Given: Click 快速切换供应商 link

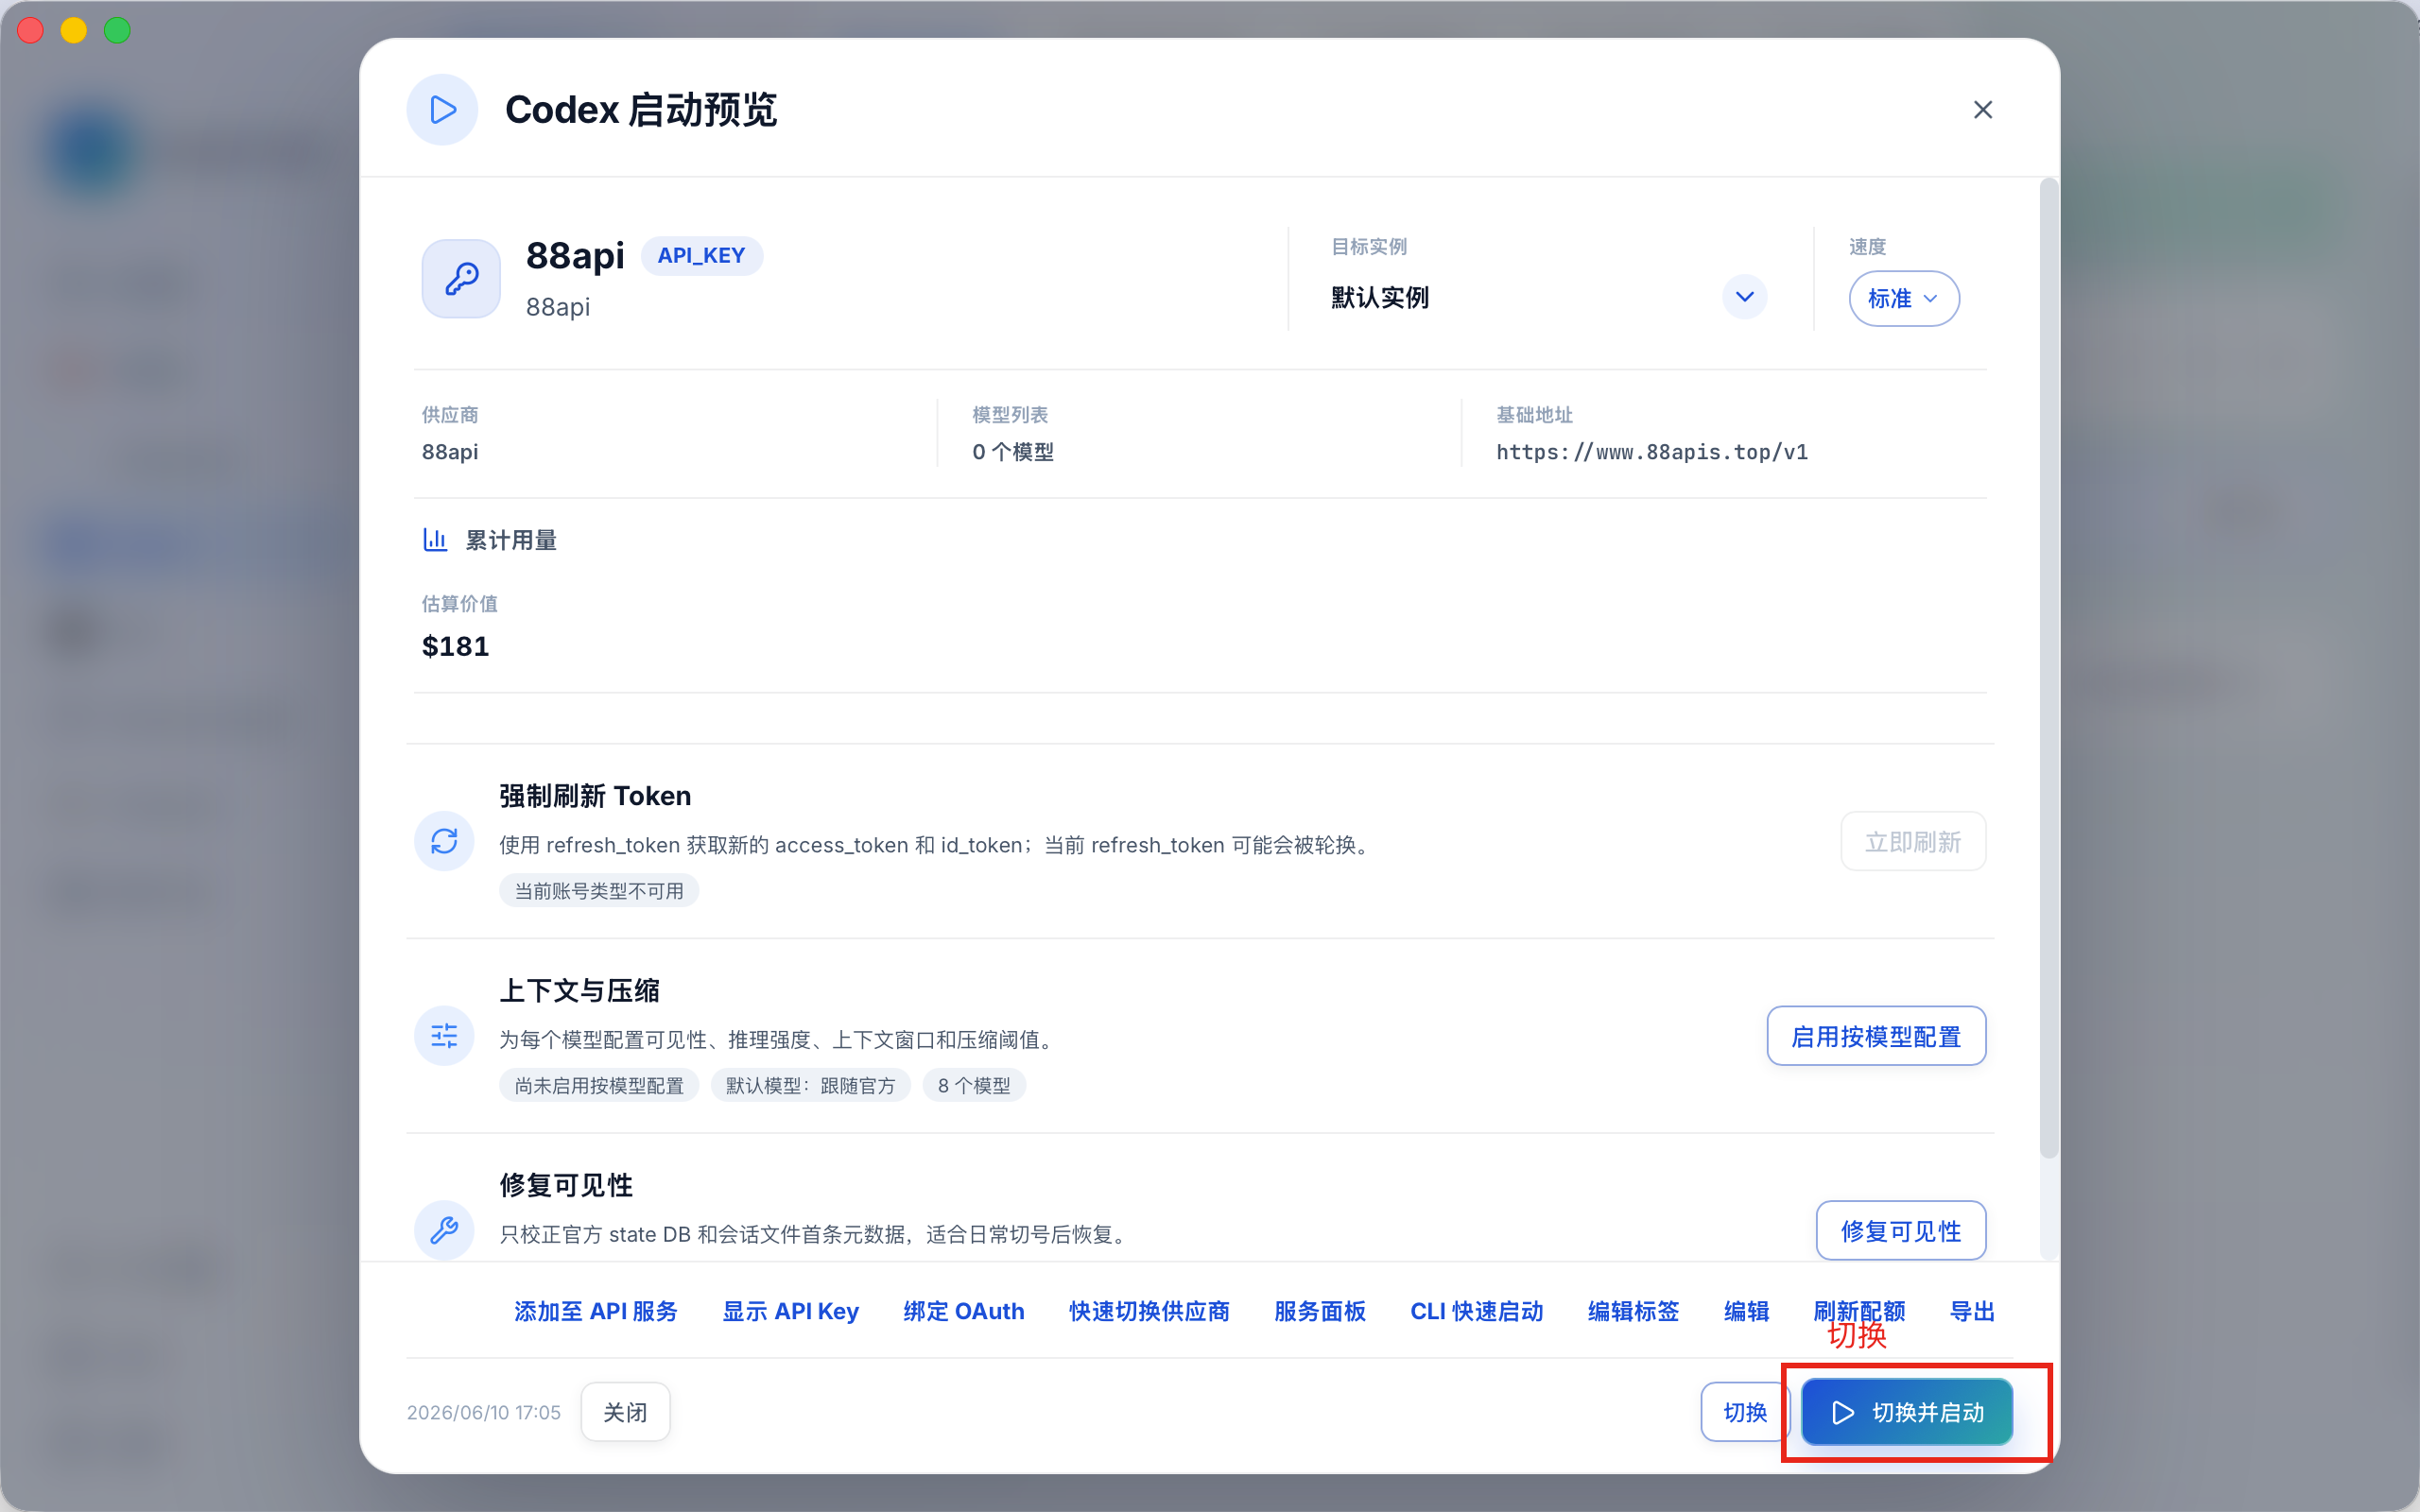Looking at the screenshot, I should (1149, 1311).
